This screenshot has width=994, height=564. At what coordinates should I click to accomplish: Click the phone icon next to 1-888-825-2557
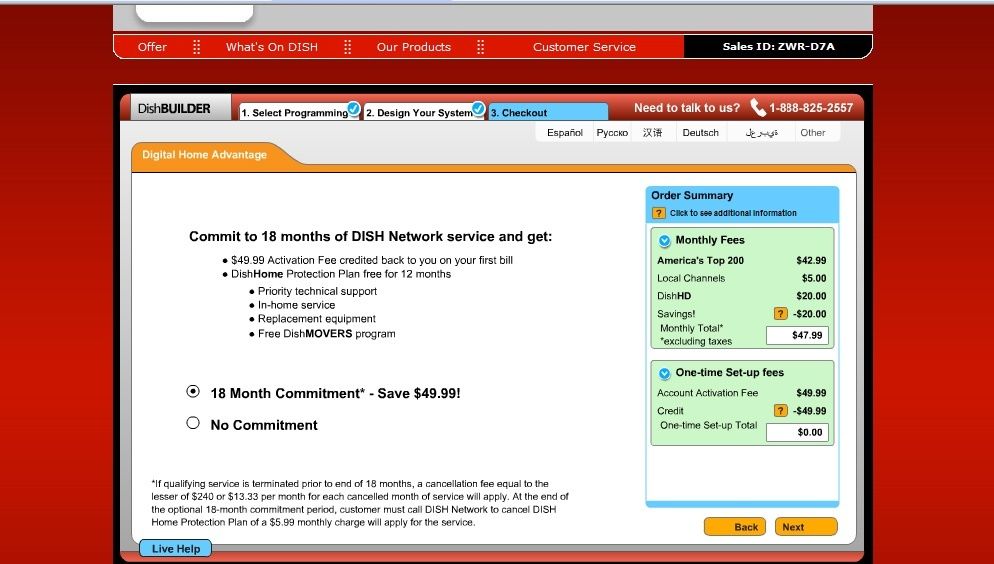coord(758,108)
